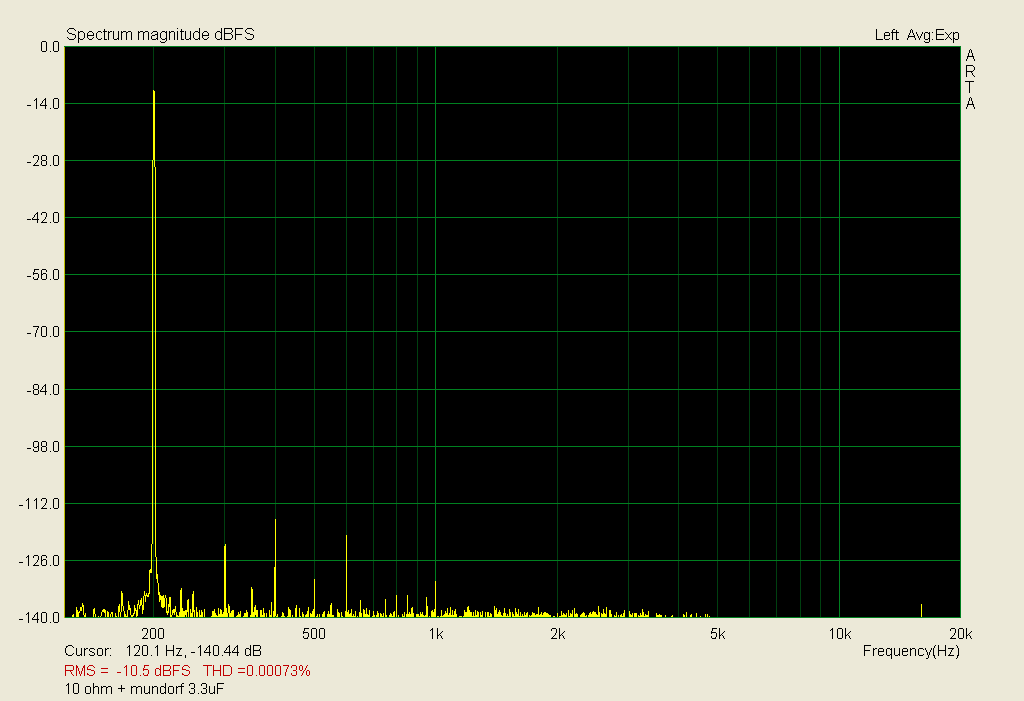Click the Cursor readout '120.1 Hz, -140.44 dB'
Screen dimensions: 1024x701
click(x=193, y=651)
